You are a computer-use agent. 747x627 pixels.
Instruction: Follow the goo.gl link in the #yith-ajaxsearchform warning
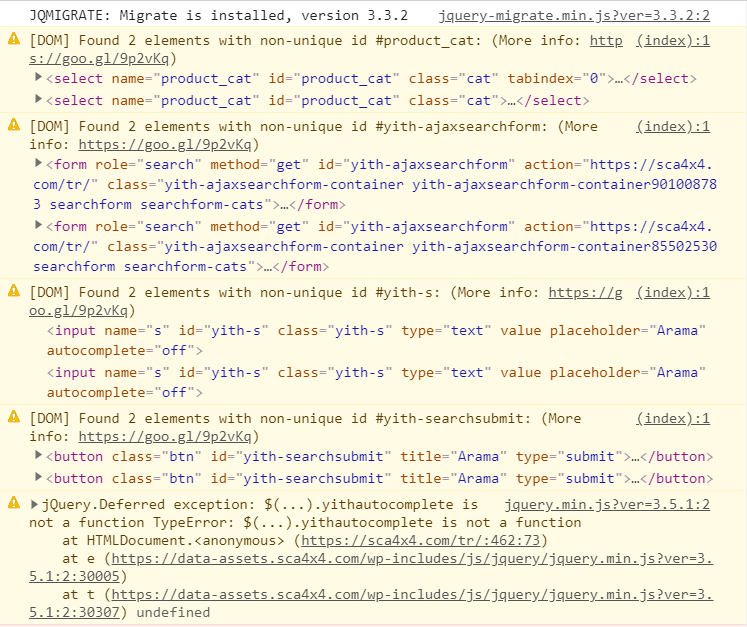pos(165,145)
